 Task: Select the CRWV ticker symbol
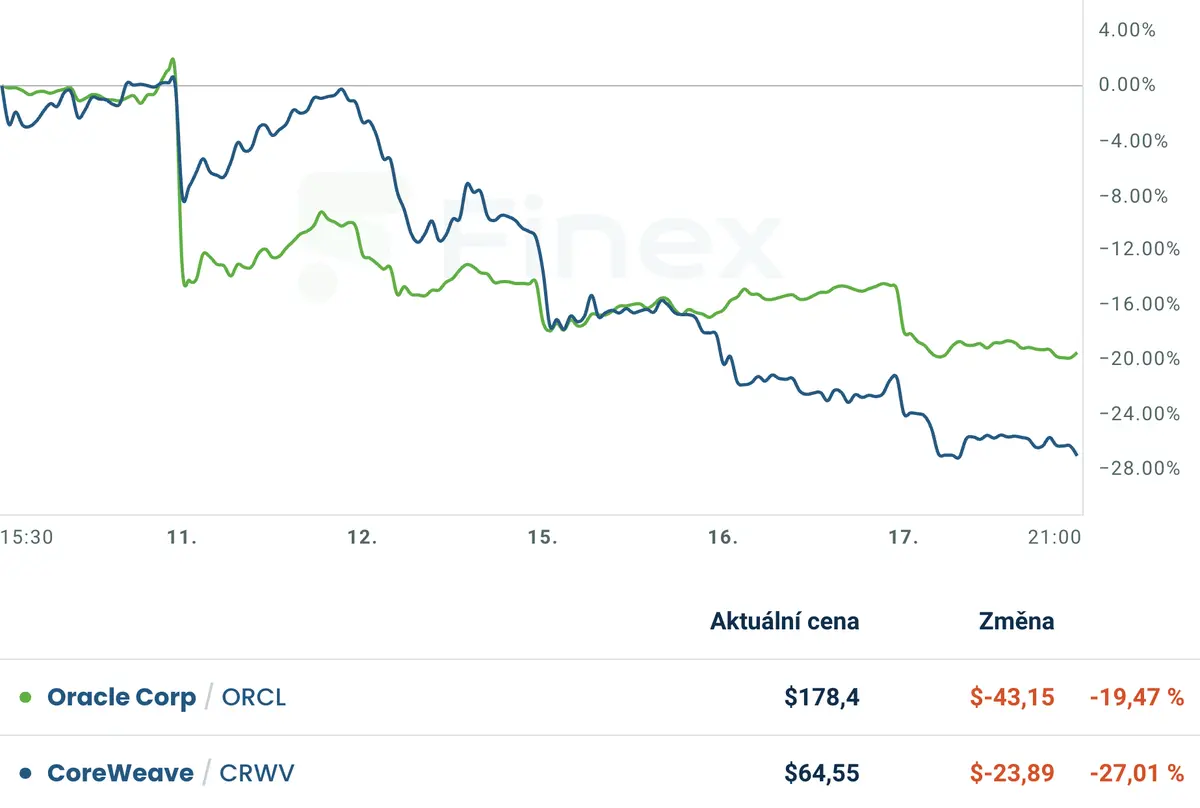click(257, 773)
